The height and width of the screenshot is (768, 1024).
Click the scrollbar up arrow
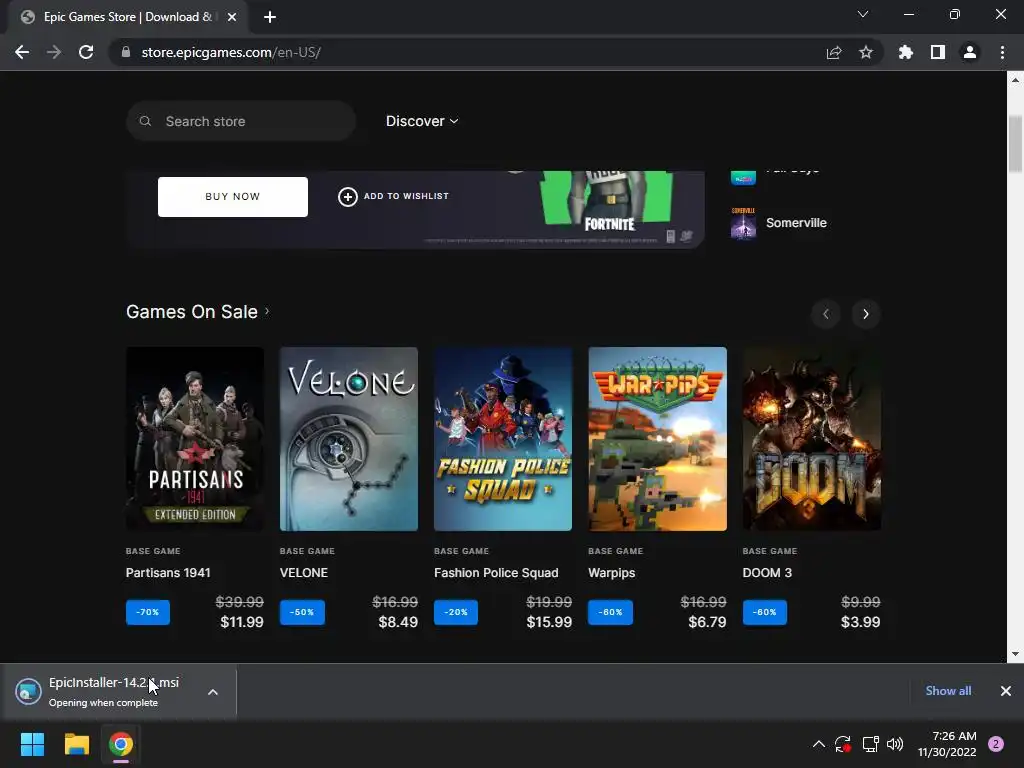click(1015, 80)
